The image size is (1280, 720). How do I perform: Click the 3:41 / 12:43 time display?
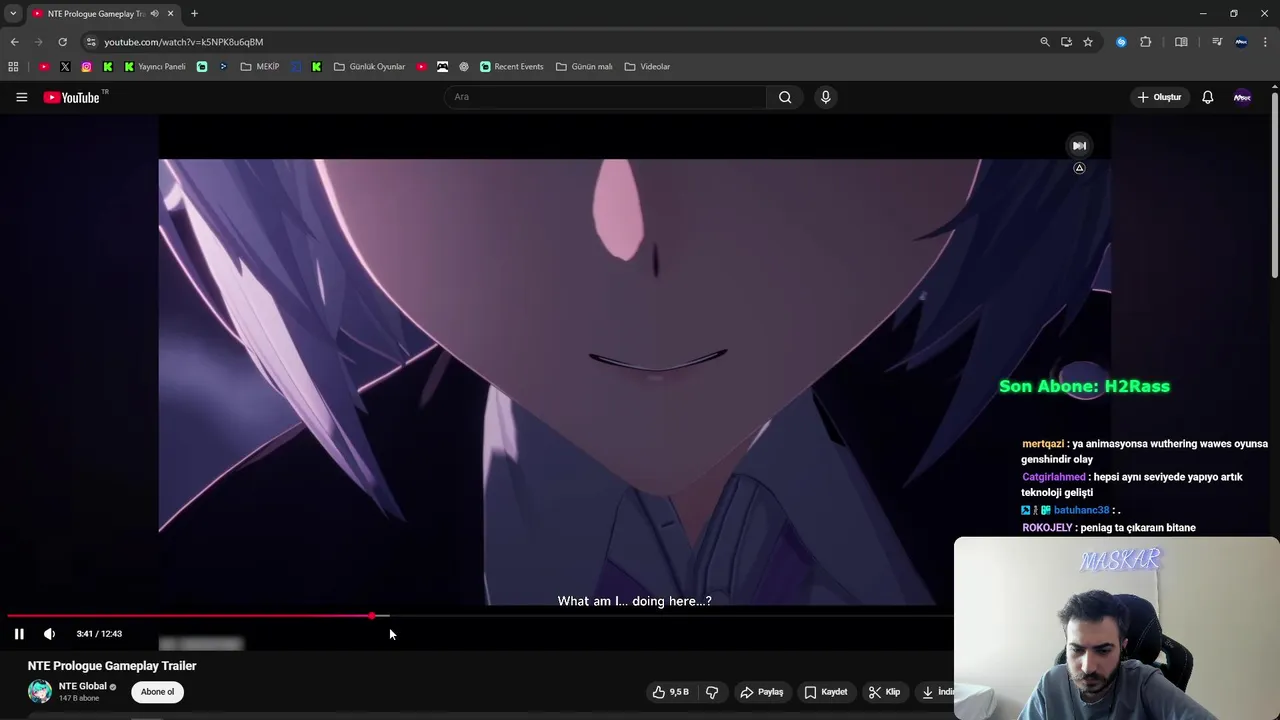99,634
